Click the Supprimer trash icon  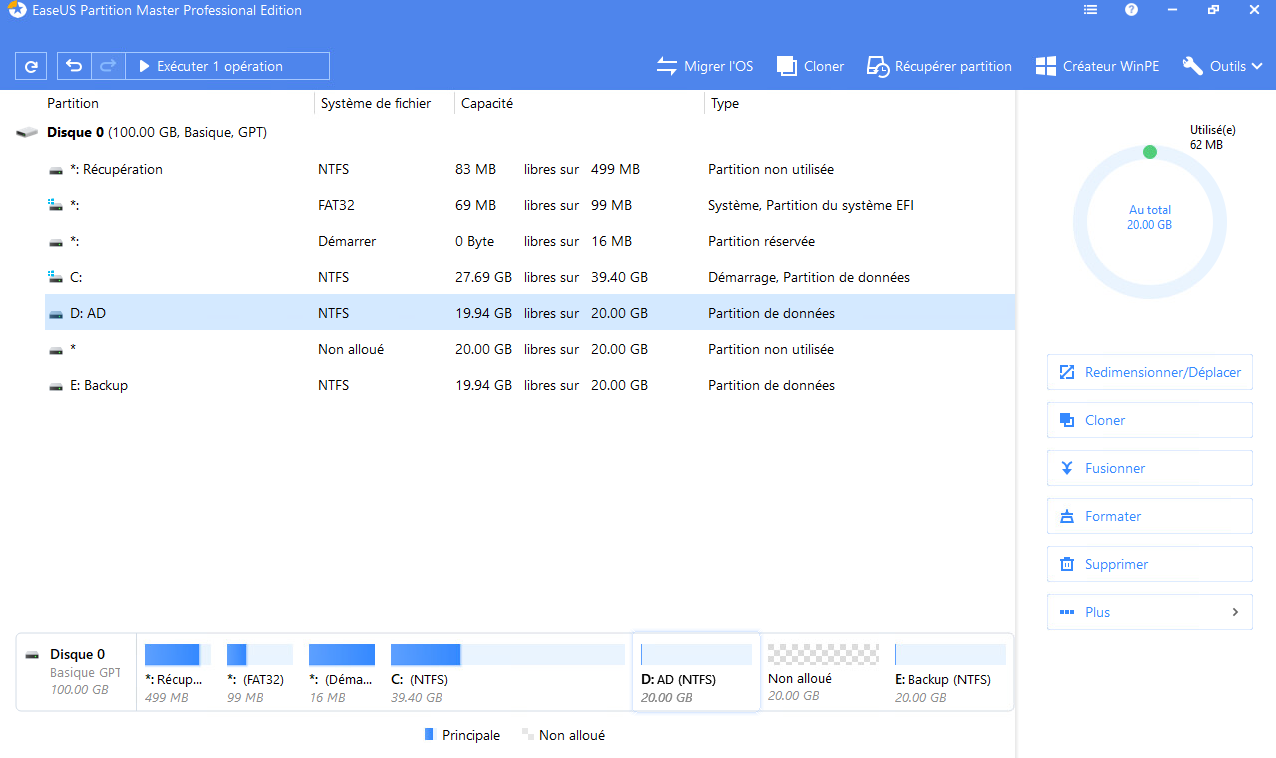tap(1066, 564)
